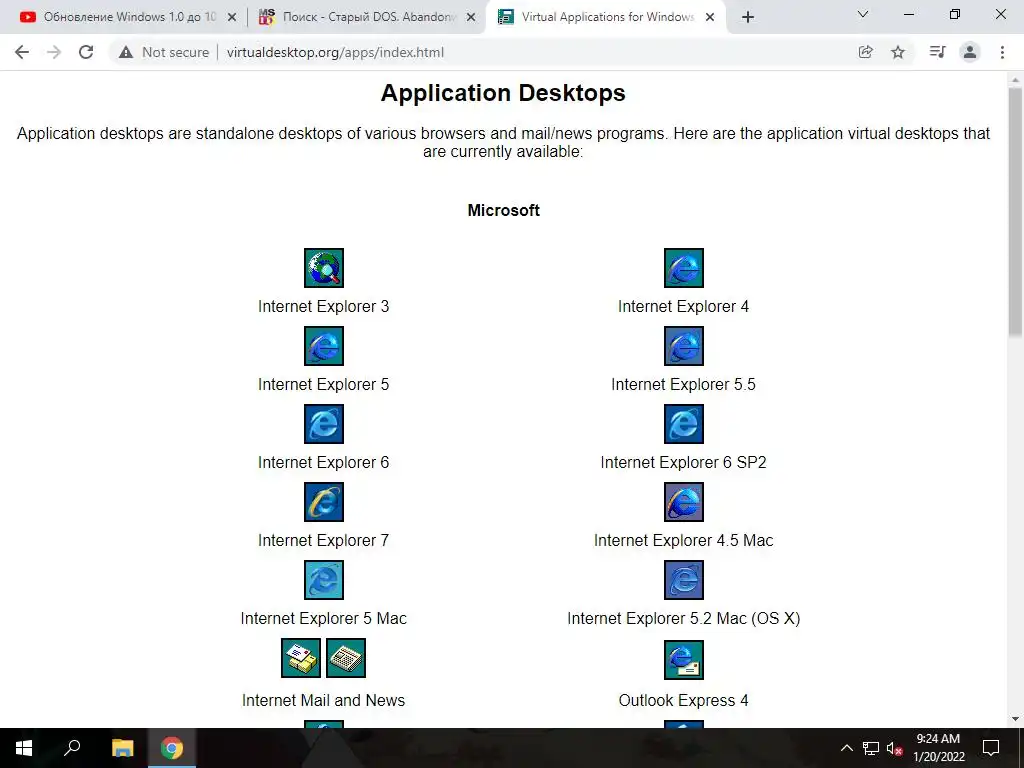Click the Outlook Express 4 label
This screenshot has height=768, width=1024.
[683, 700]
